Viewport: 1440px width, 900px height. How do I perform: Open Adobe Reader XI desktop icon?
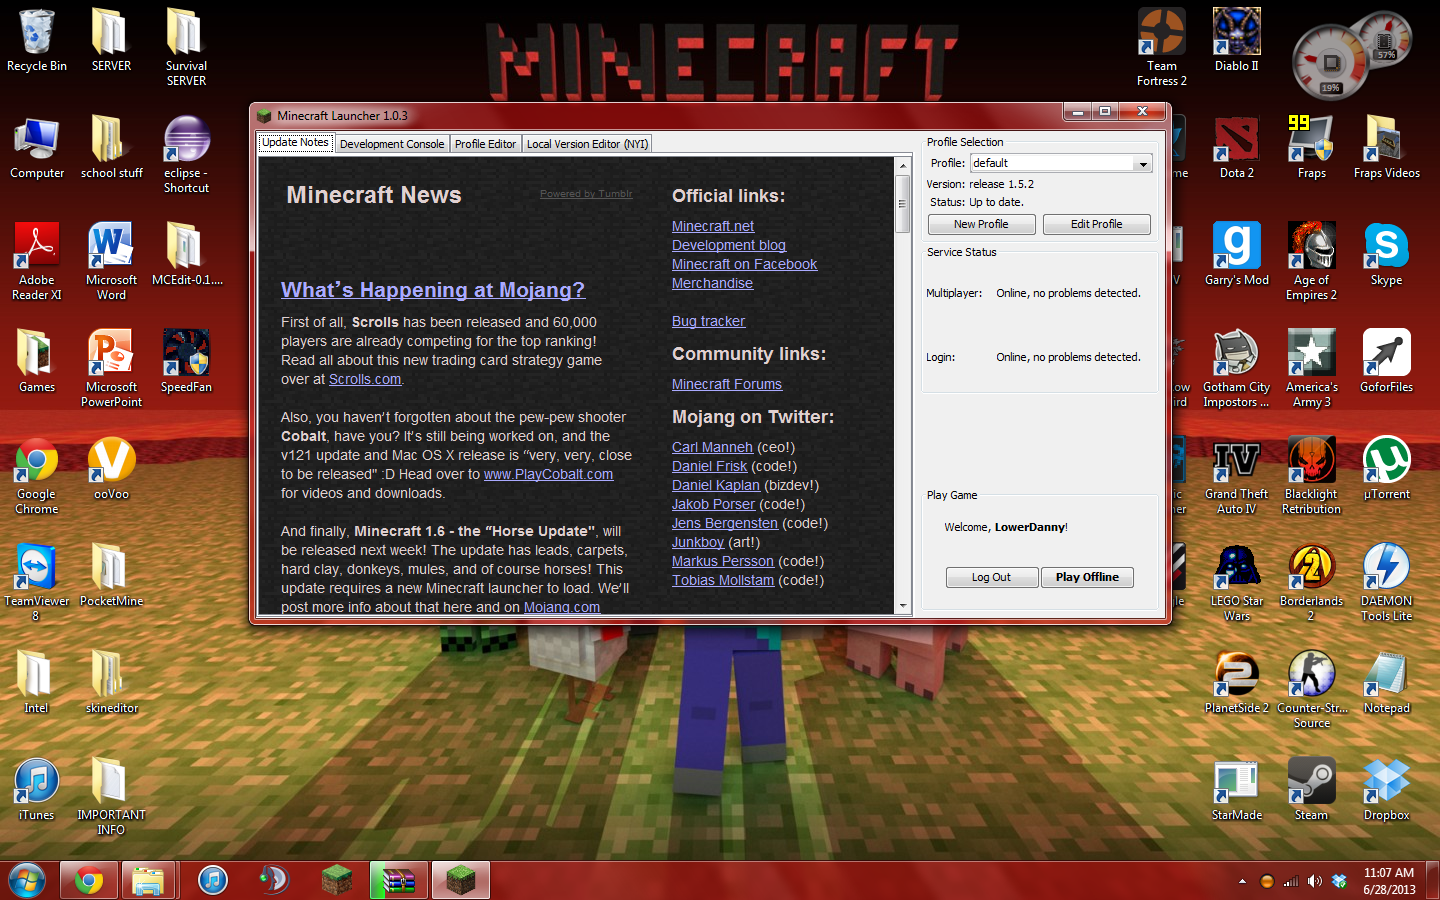pyautogui.click(x=37, y=261)
